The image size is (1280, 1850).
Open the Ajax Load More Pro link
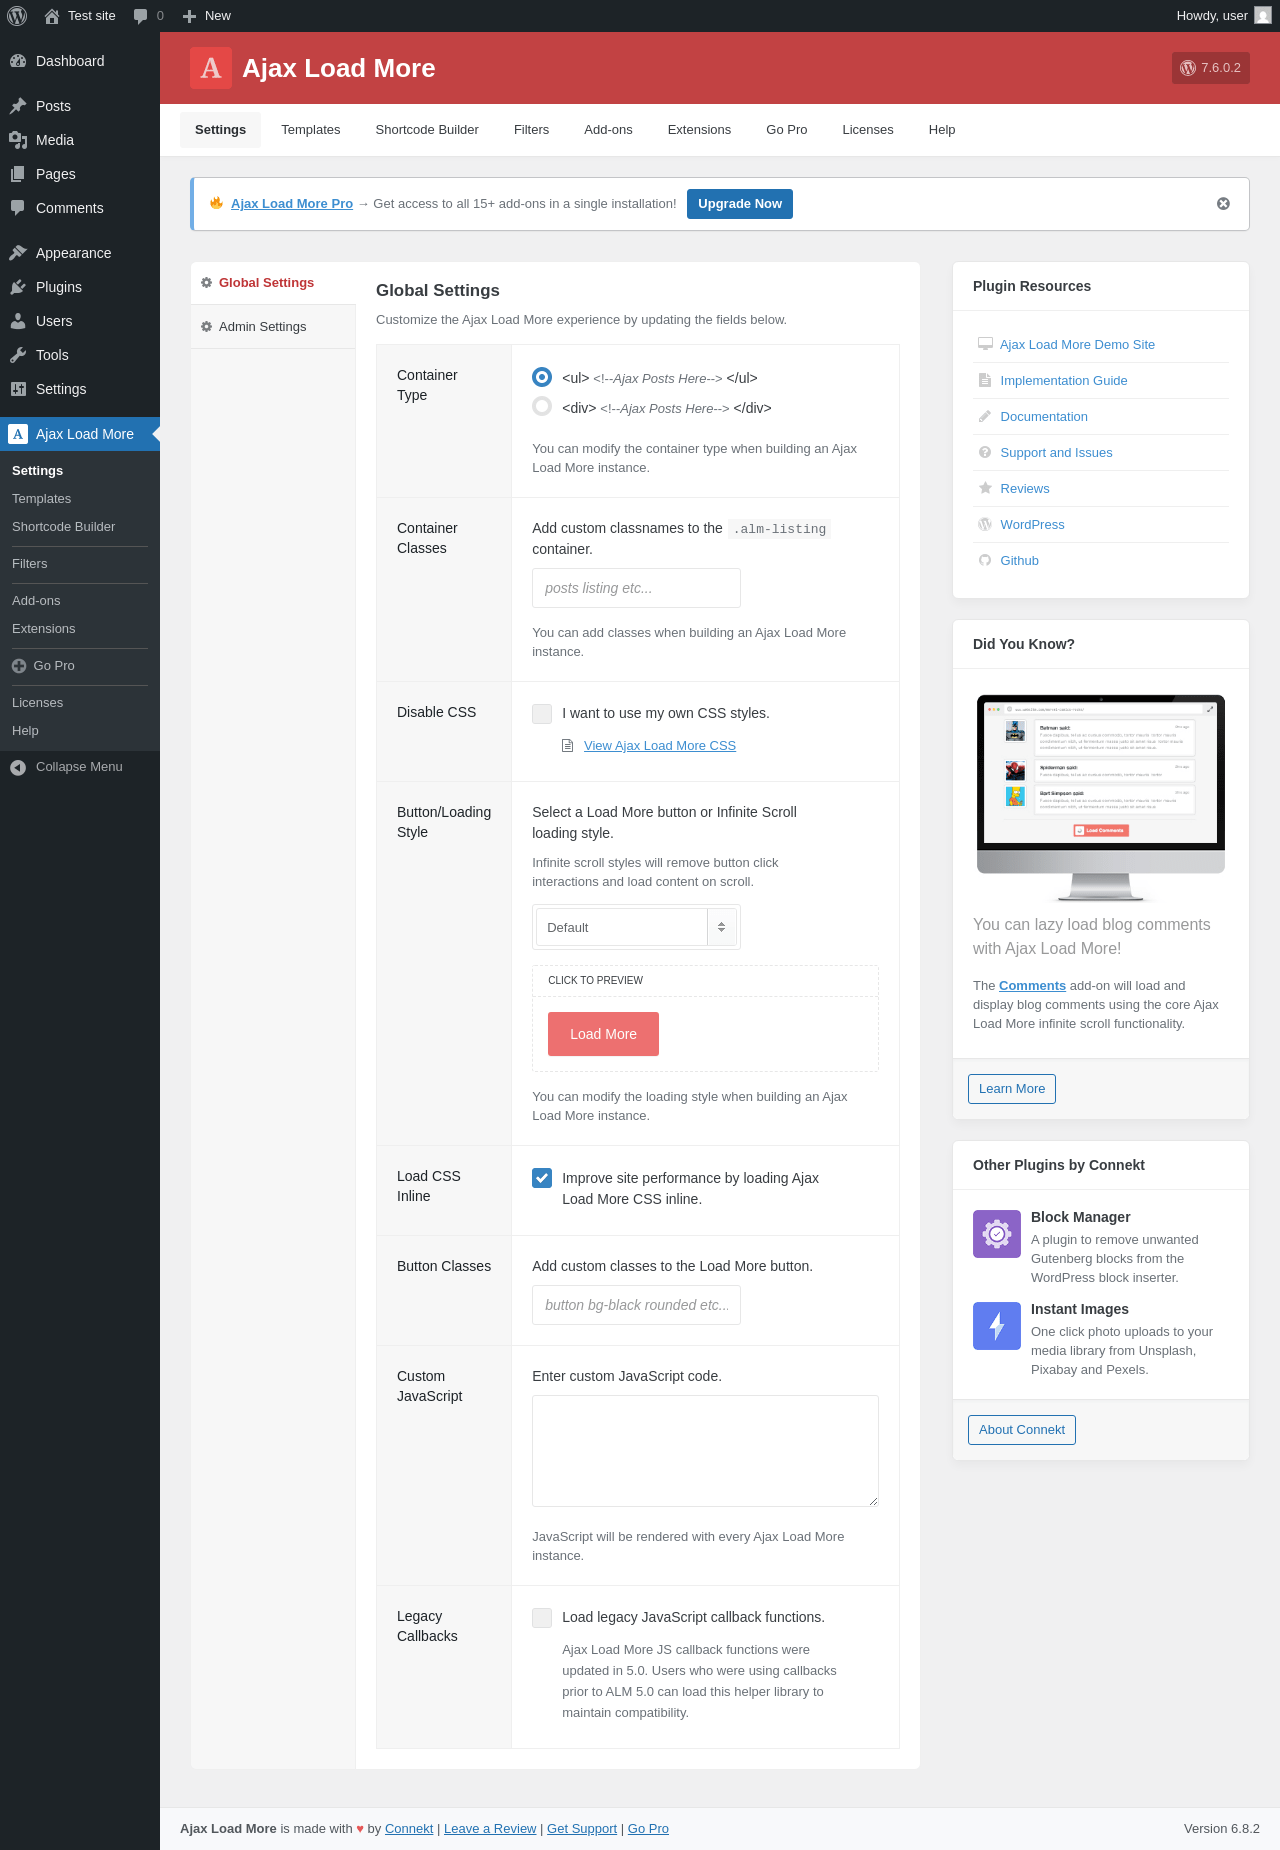click(x=291, y=204)
